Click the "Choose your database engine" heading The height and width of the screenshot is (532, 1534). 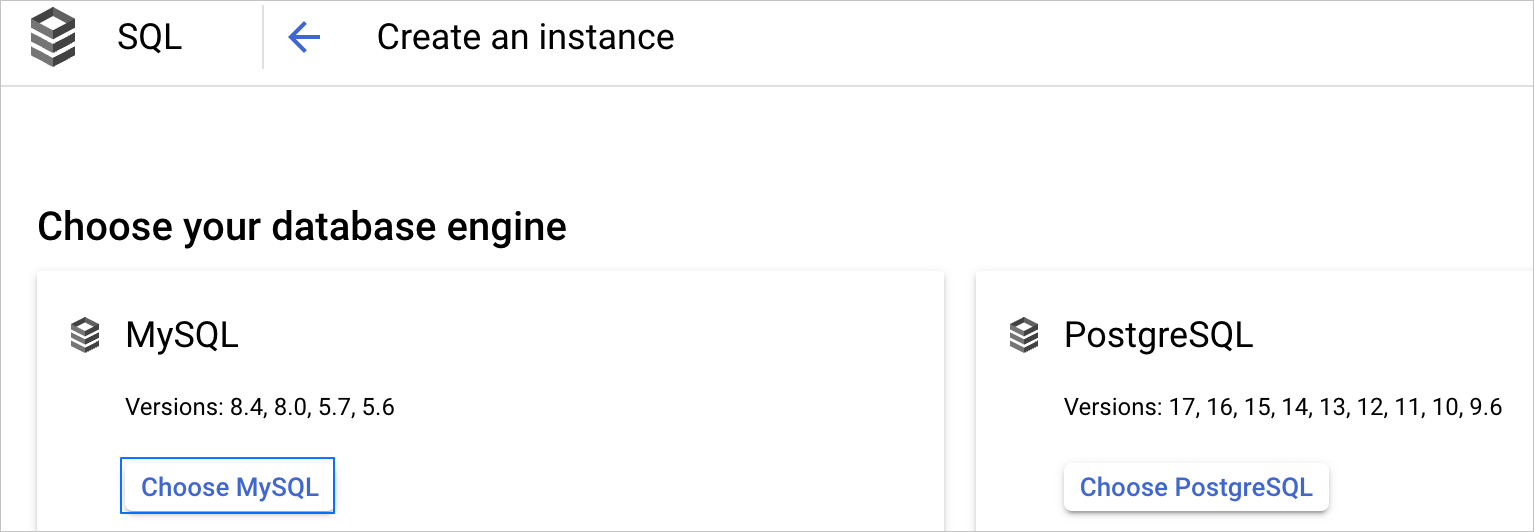pyautogui.click(x=302, y=226)
